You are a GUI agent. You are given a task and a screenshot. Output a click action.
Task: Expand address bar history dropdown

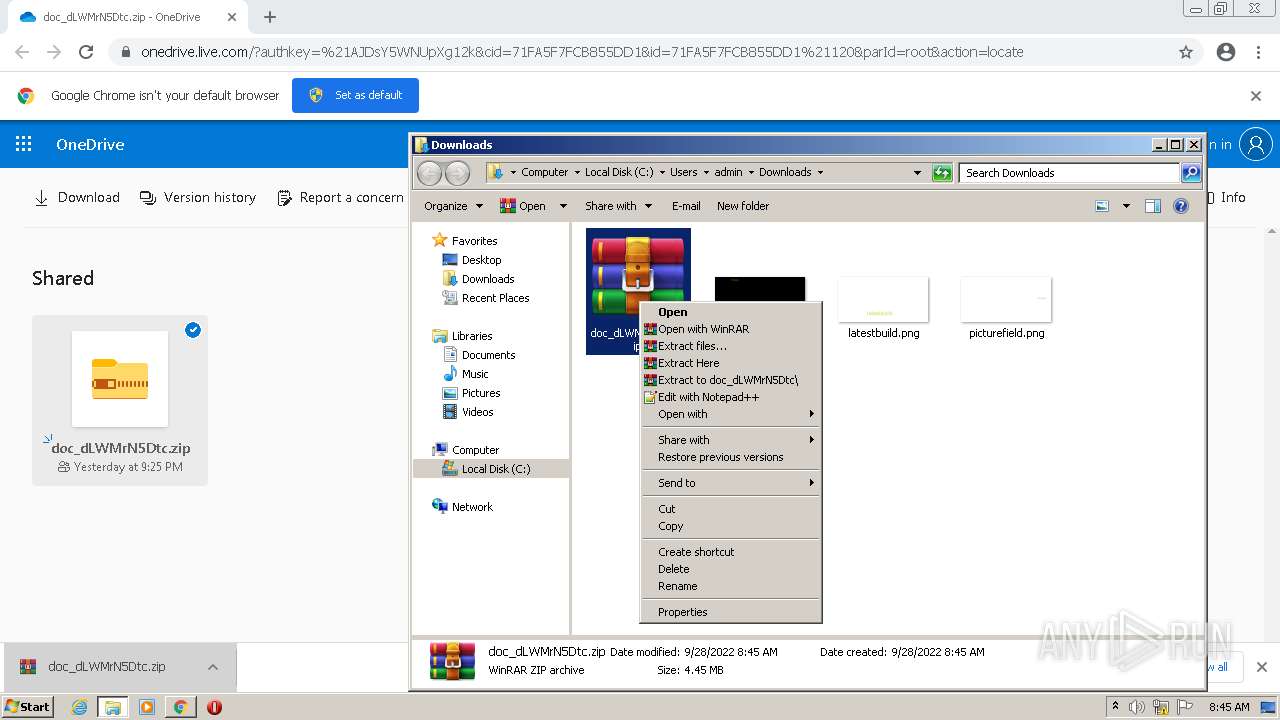click(917, 173)
